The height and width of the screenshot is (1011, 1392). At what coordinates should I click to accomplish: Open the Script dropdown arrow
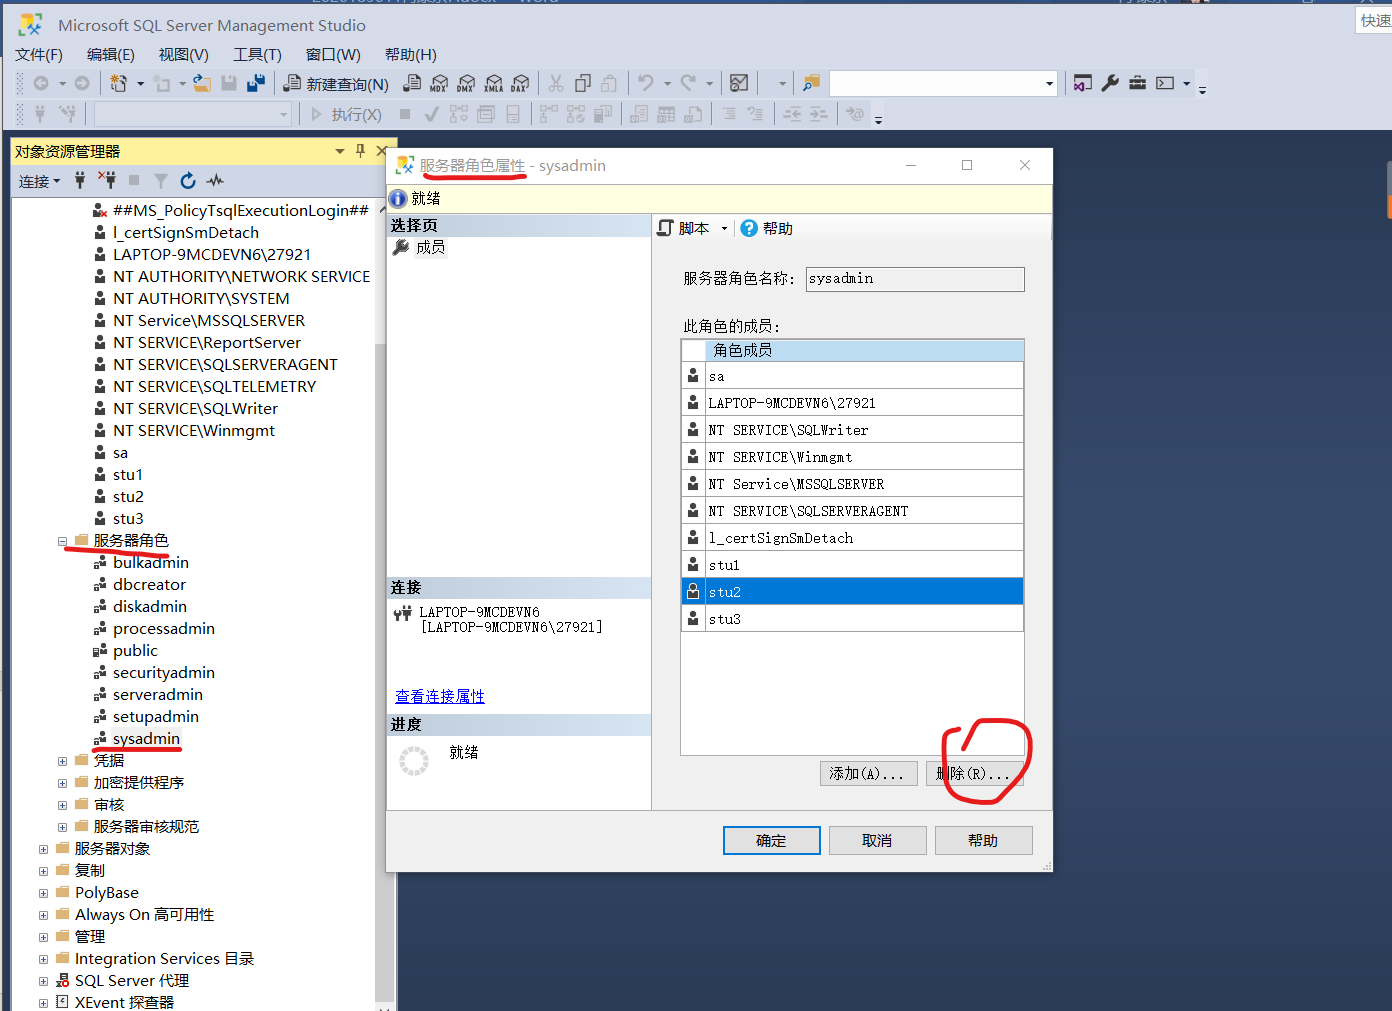(724, 229)
